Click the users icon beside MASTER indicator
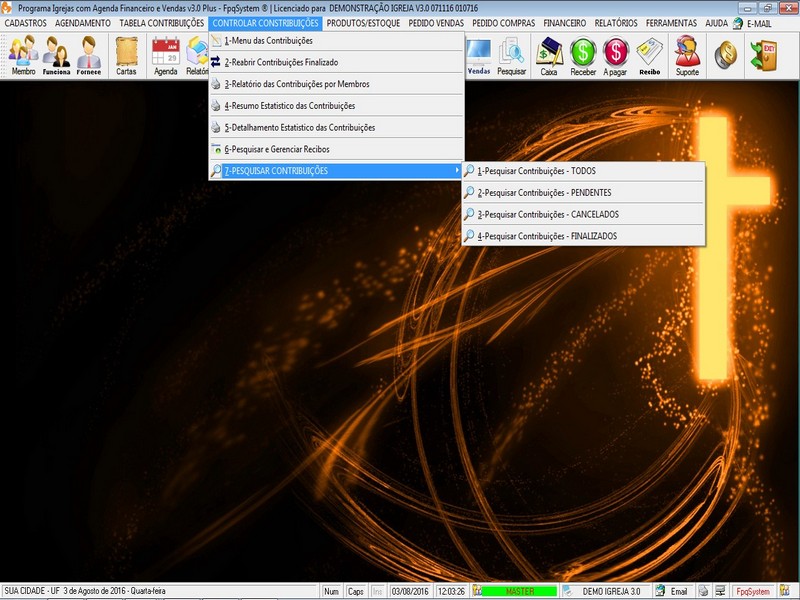Viewport: 800px width, 600px height. pos(477,591)
